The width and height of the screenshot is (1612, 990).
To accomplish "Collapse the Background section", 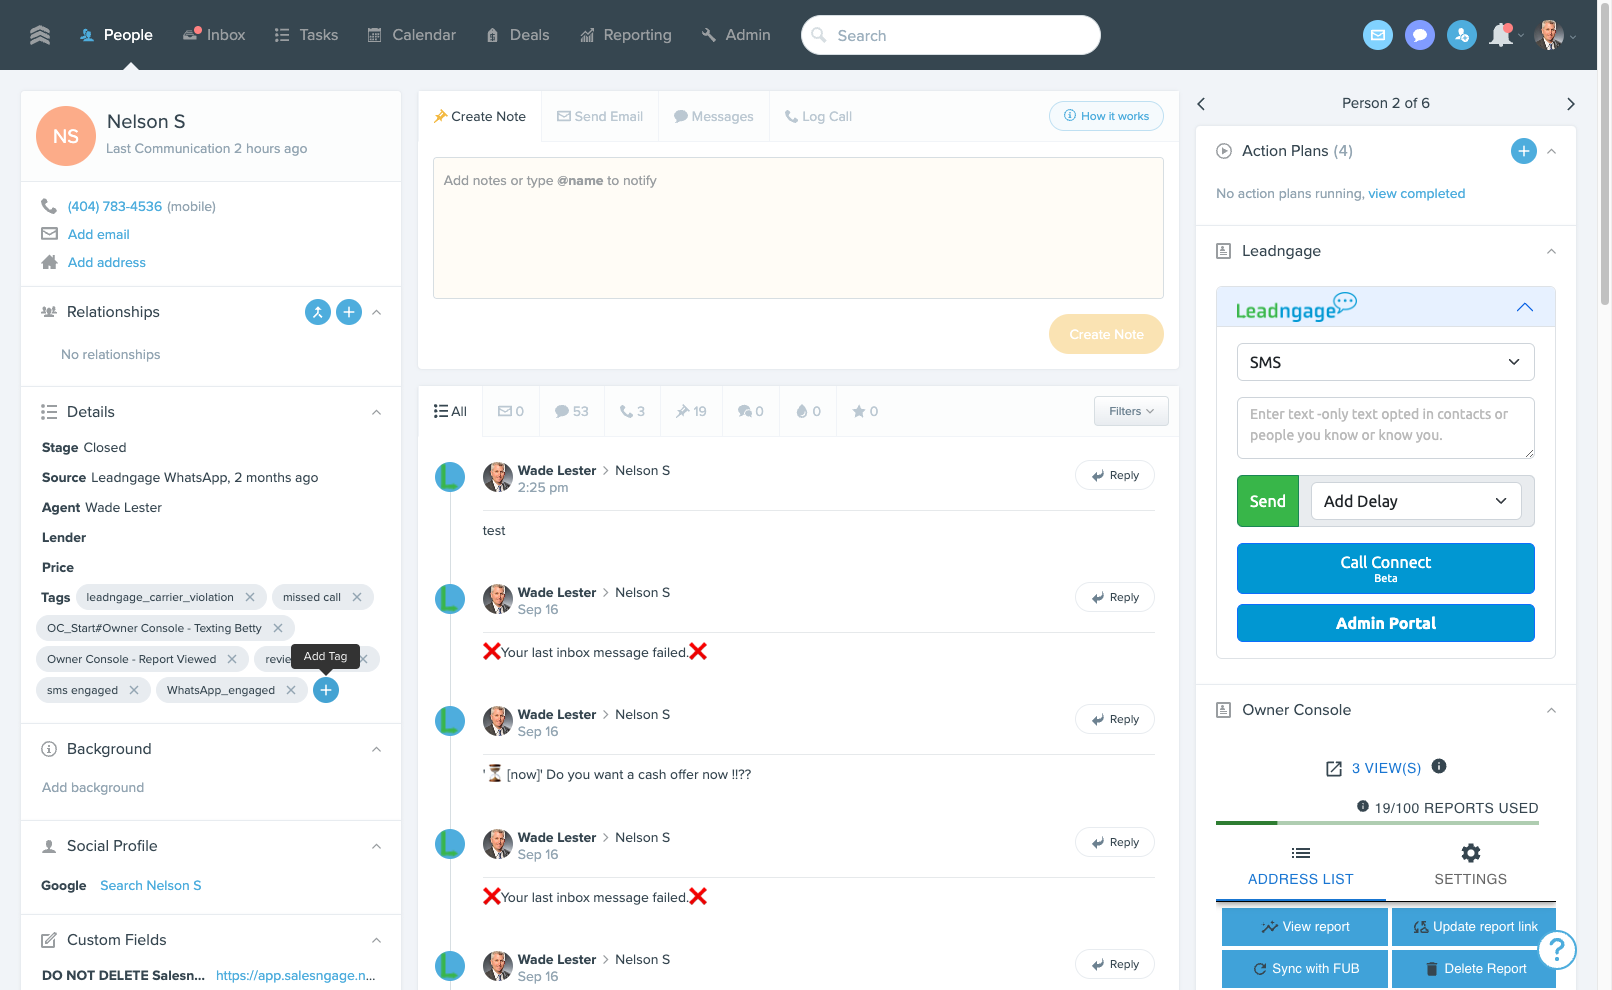I will tap(377, 749).
